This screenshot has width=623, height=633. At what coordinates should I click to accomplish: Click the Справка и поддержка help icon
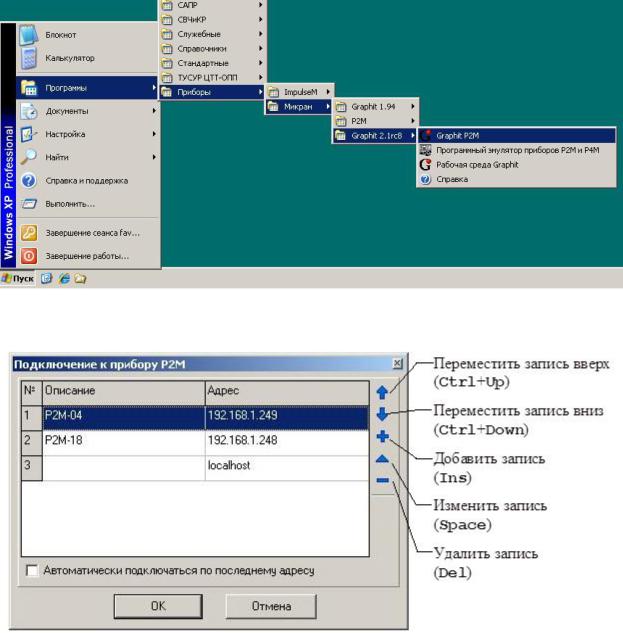click(29, 180)
